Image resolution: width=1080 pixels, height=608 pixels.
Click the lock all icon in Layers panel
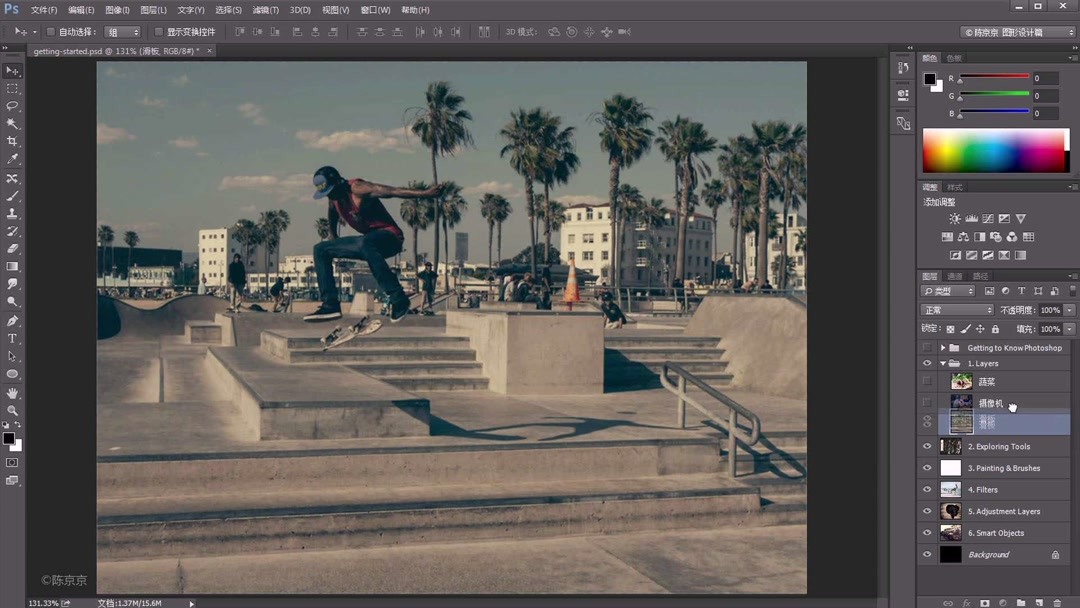click(994, 328)
